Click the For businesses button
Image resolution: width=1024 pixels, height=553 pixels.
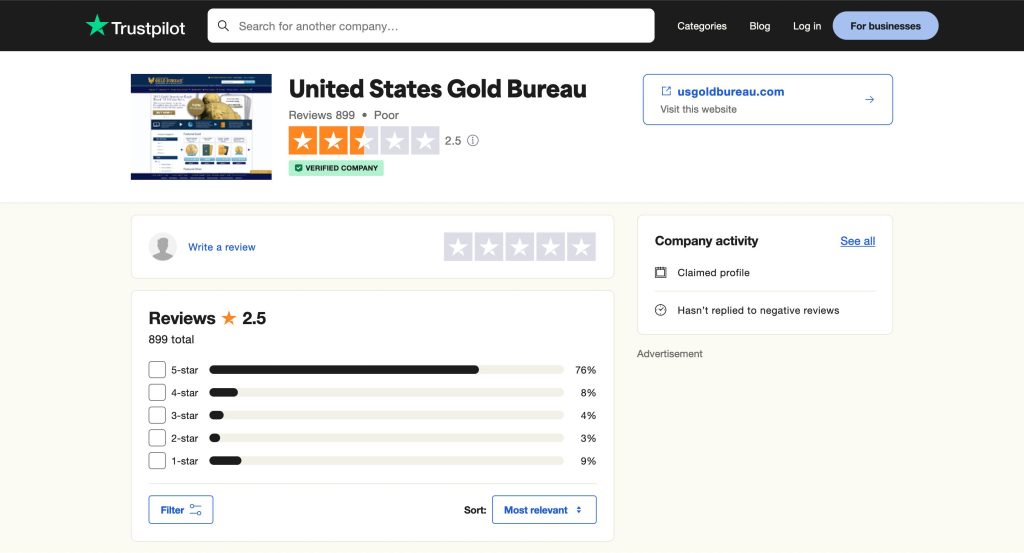(885, 26)
